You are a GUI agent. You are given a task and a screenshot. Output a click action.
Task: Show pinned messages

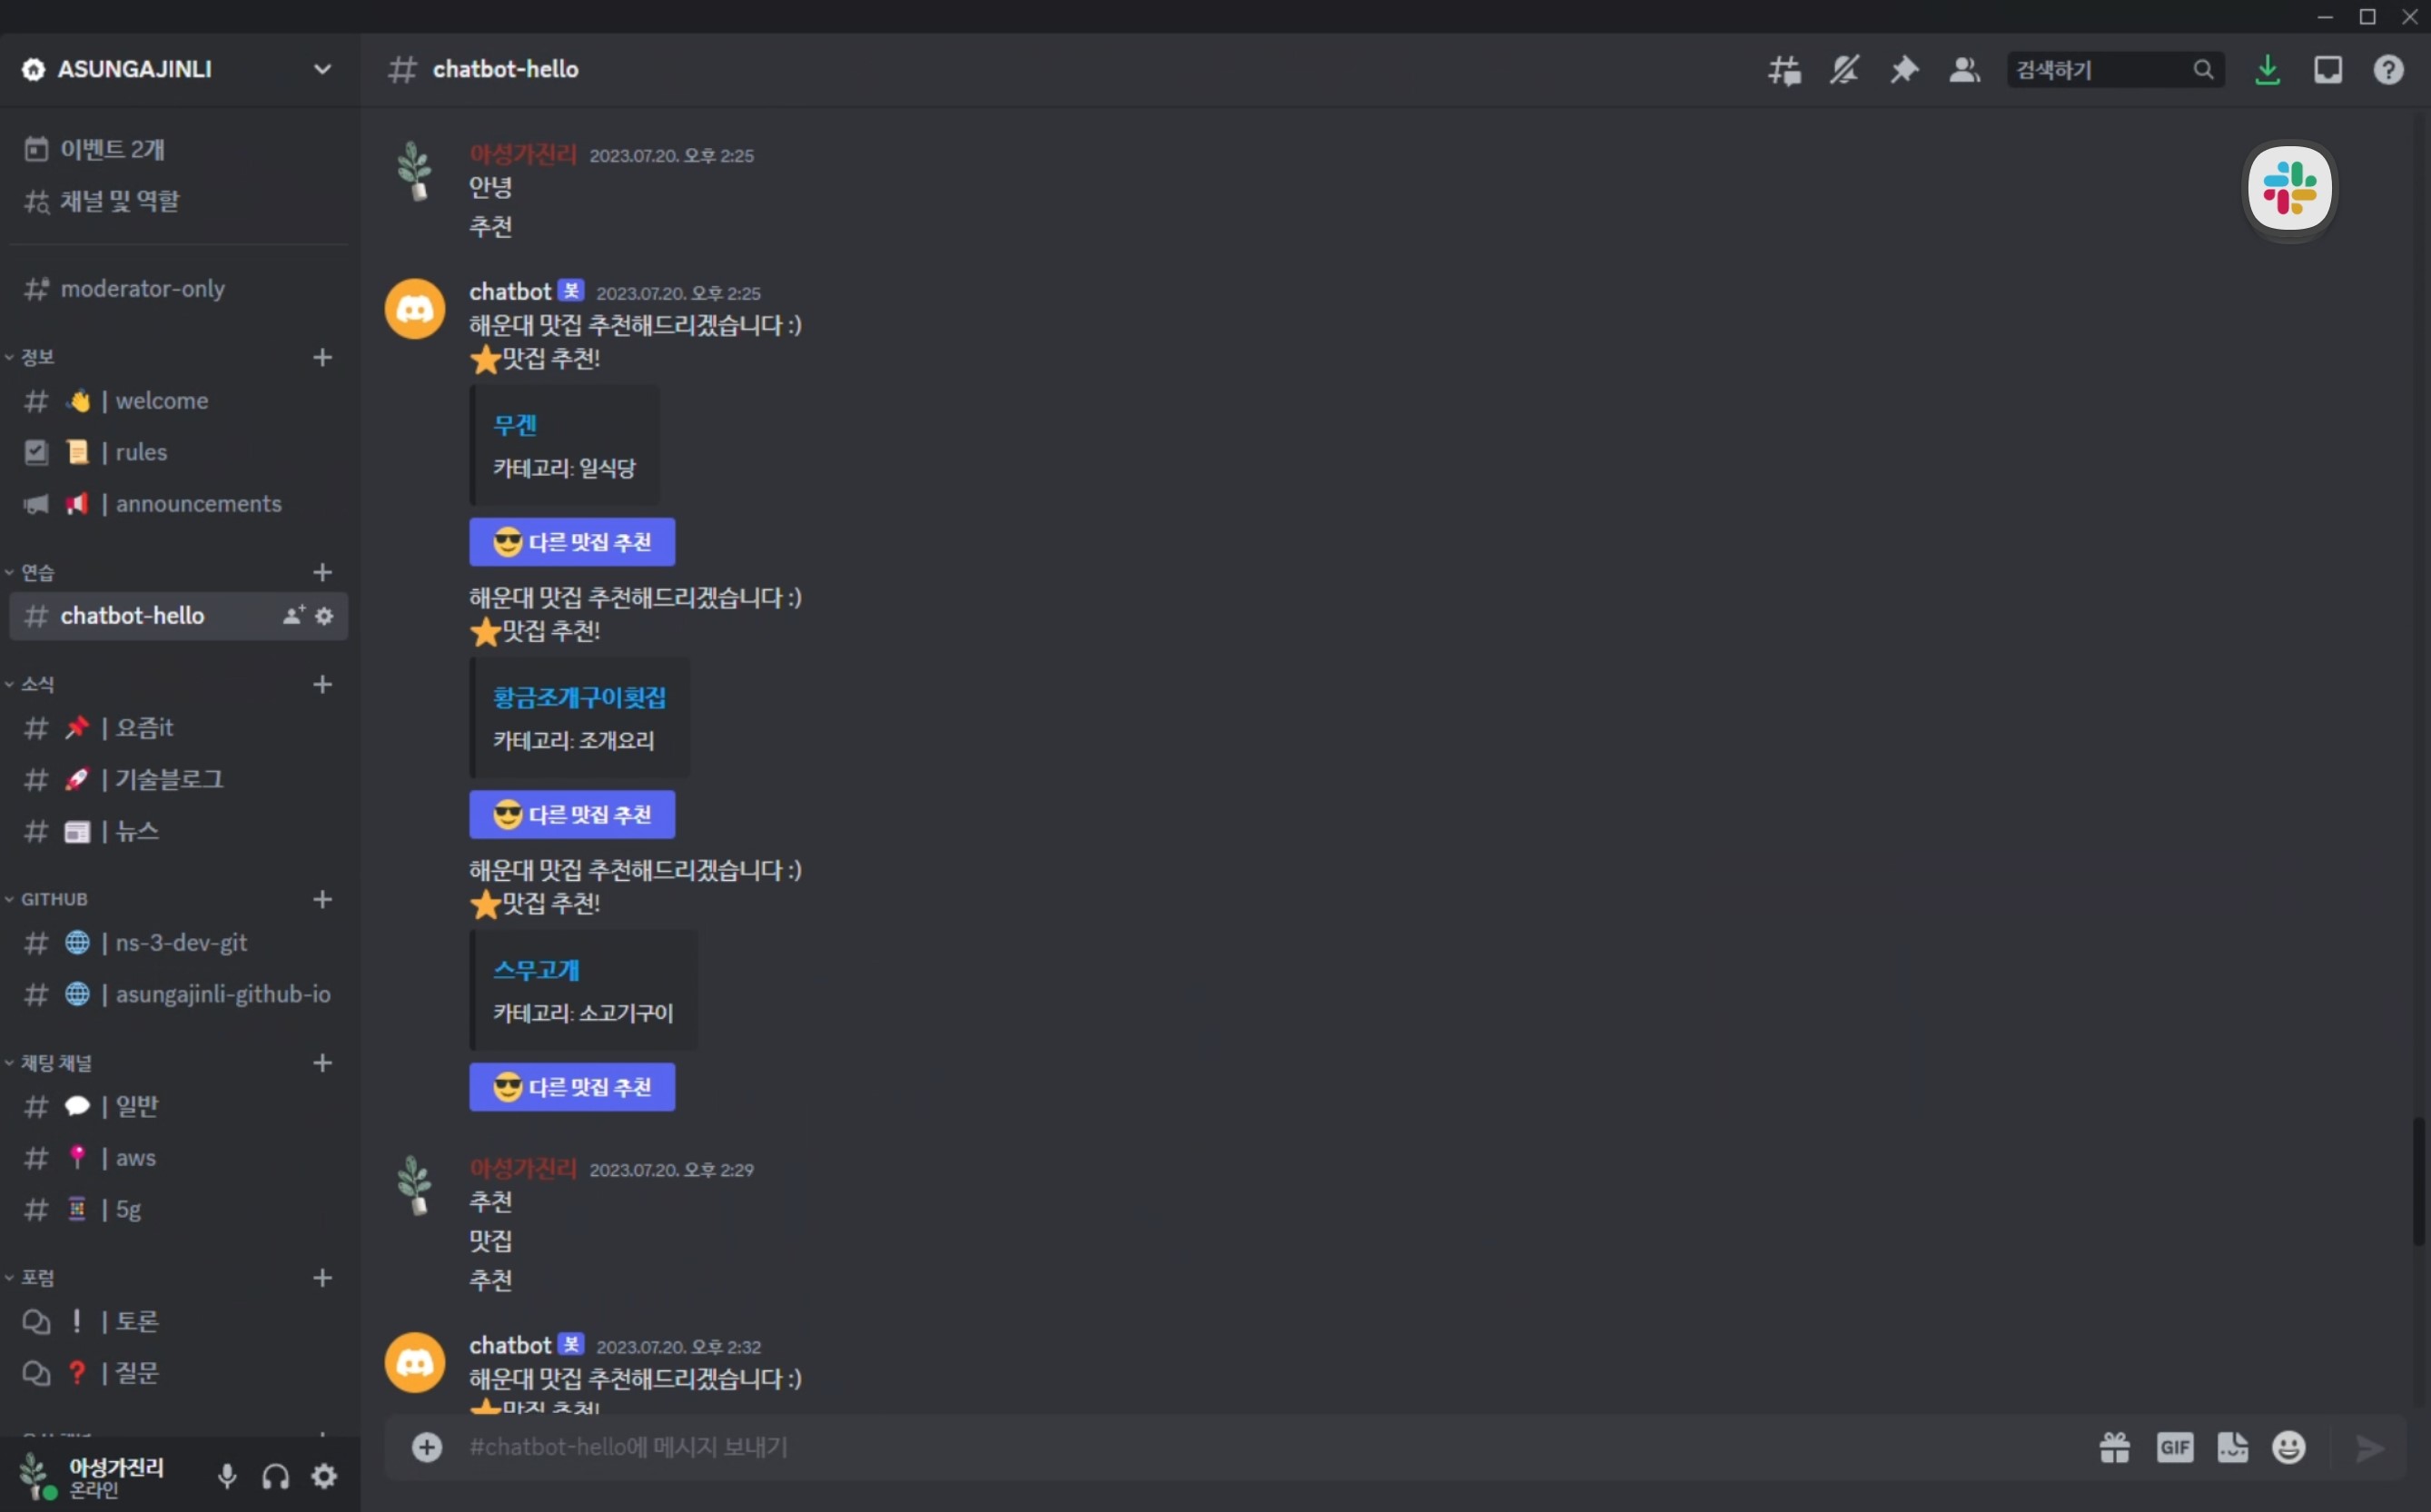[x=1904, y=70]
